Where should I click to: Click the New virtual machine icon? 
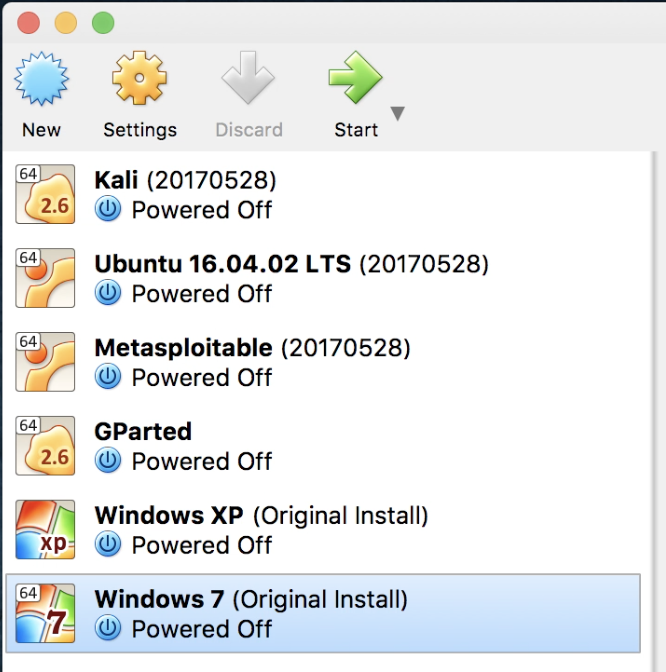pos(41,78)
